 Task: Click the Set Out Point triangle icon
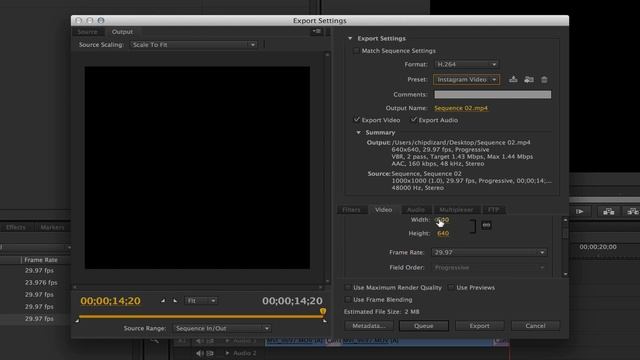175,301
